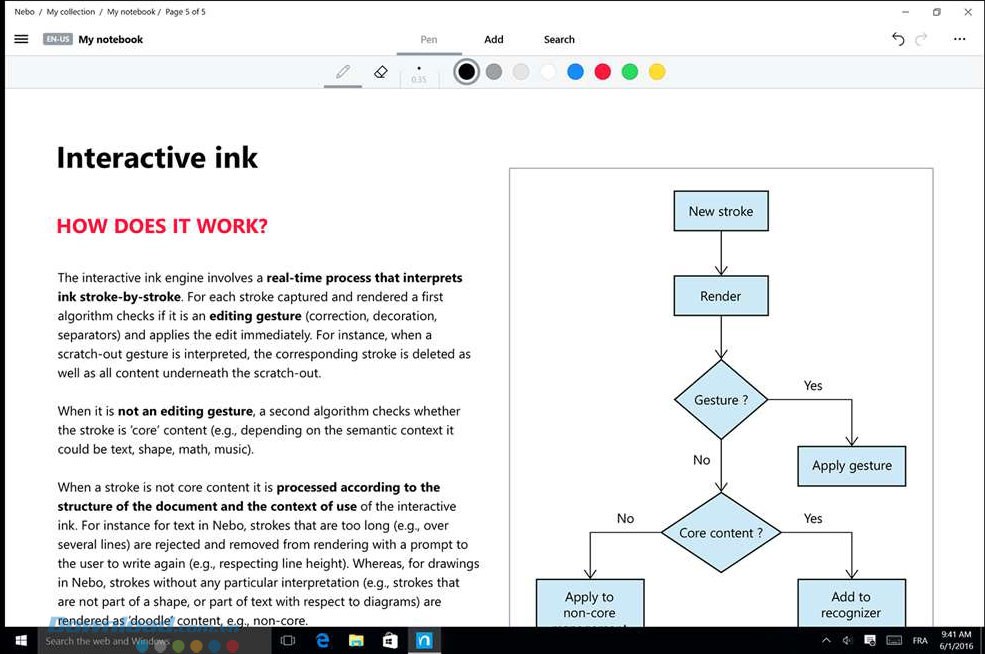Pick the blue ink color
Screen dimensions: 985x654
[575, 72]
